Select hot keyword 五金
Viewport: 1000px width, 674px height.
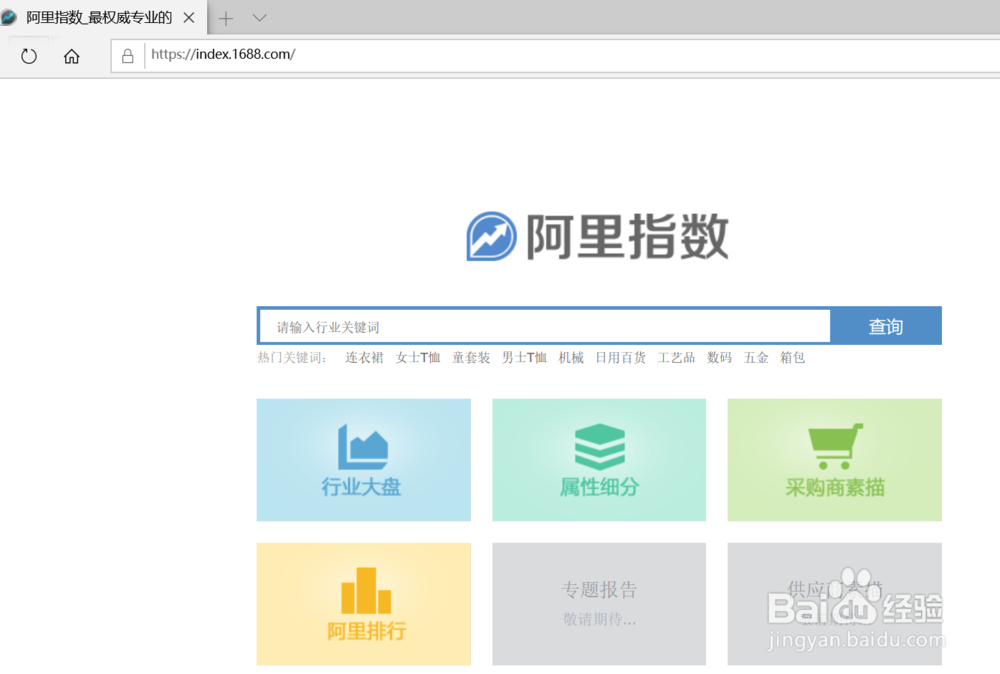tap(756, 358)
